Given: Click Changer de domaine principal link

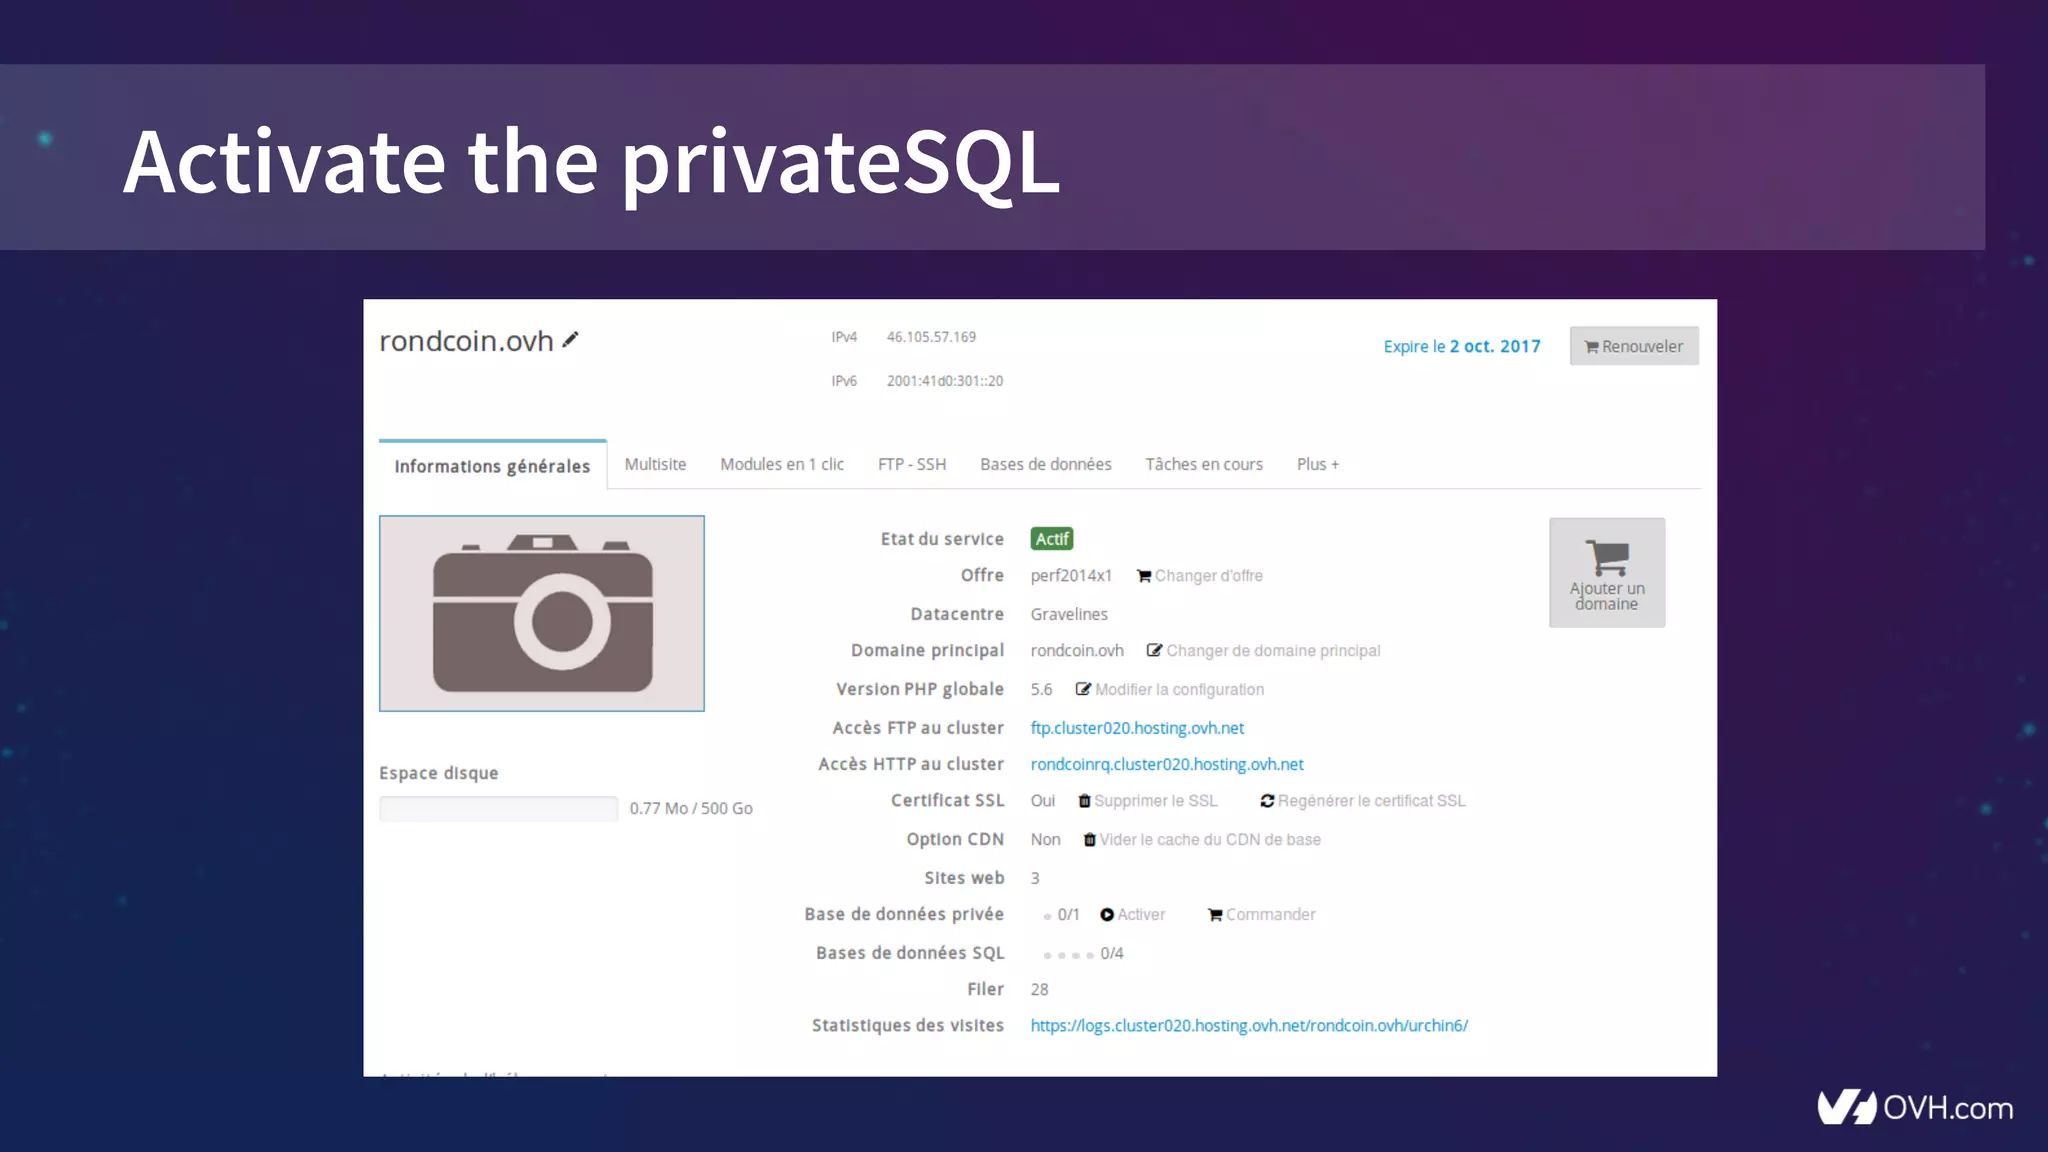Looking at the screenshot, I should tap(1263, 651).
